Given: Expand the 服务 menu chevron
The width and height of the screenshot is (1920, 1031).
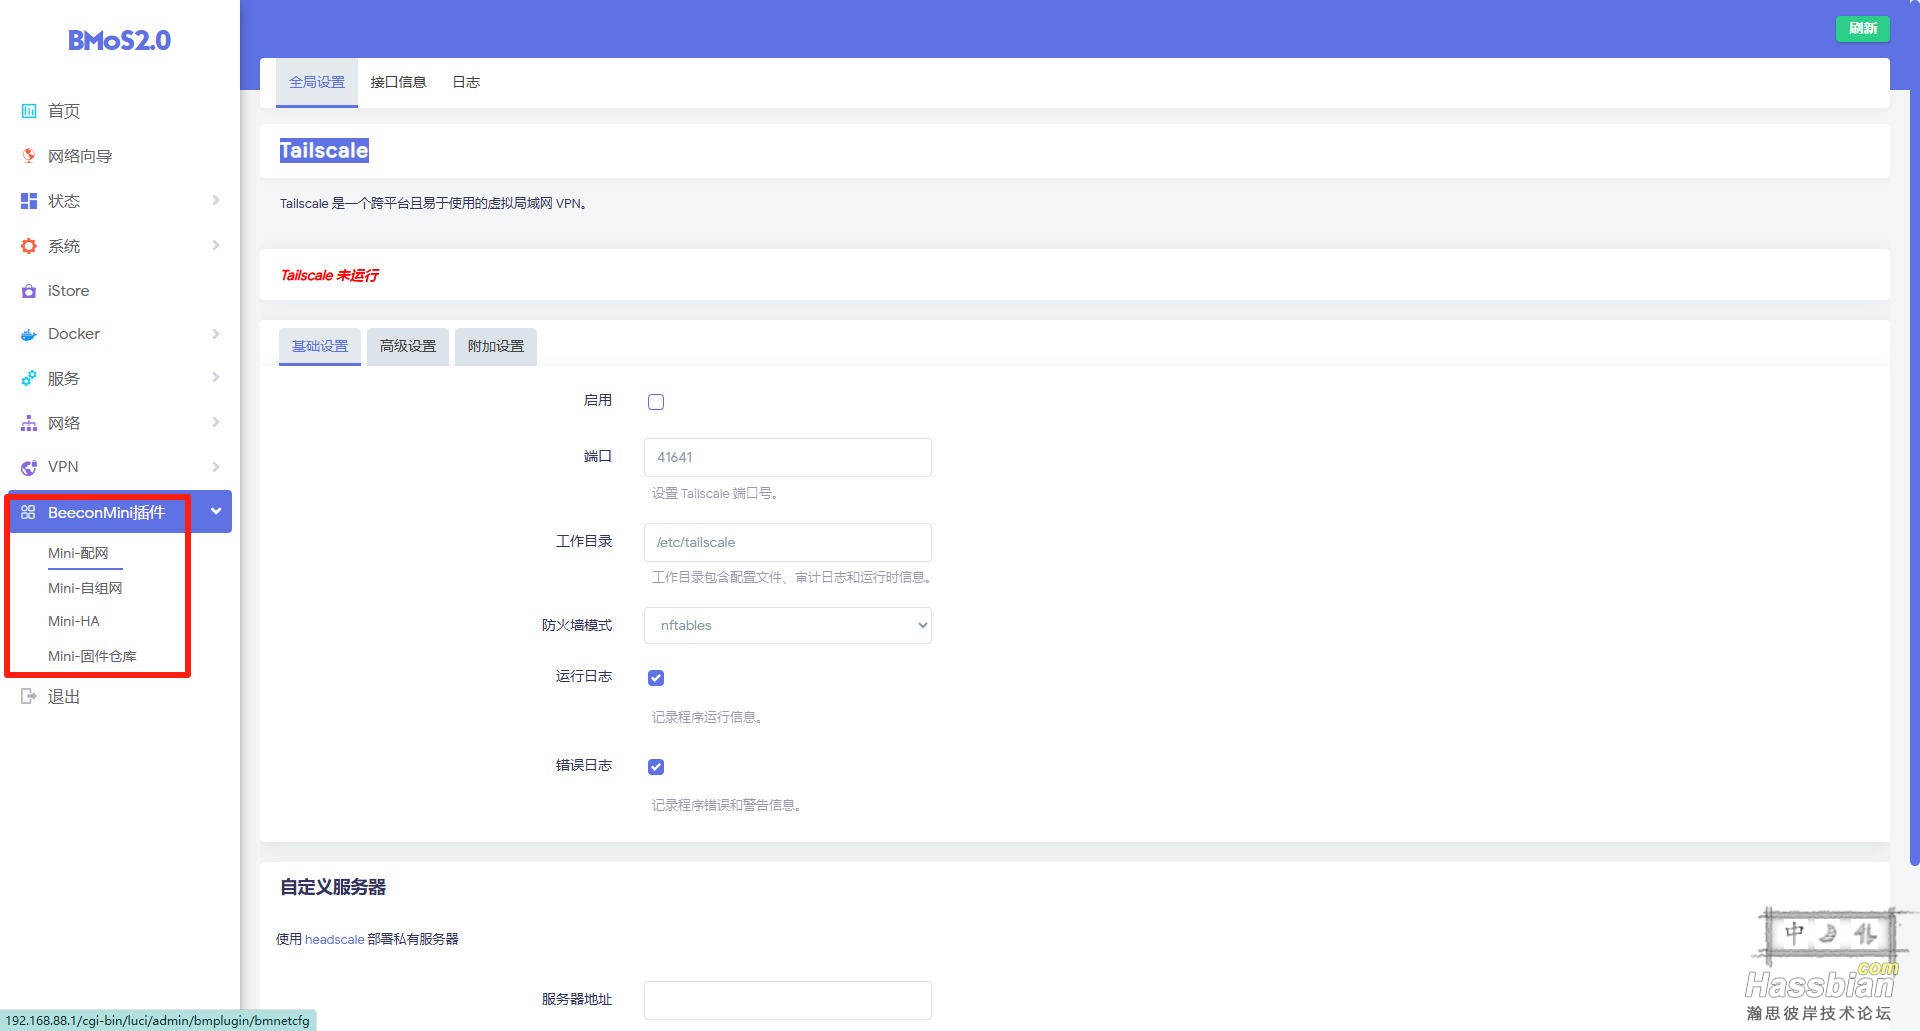Looking at the screenshot, I should click(215, 377).
